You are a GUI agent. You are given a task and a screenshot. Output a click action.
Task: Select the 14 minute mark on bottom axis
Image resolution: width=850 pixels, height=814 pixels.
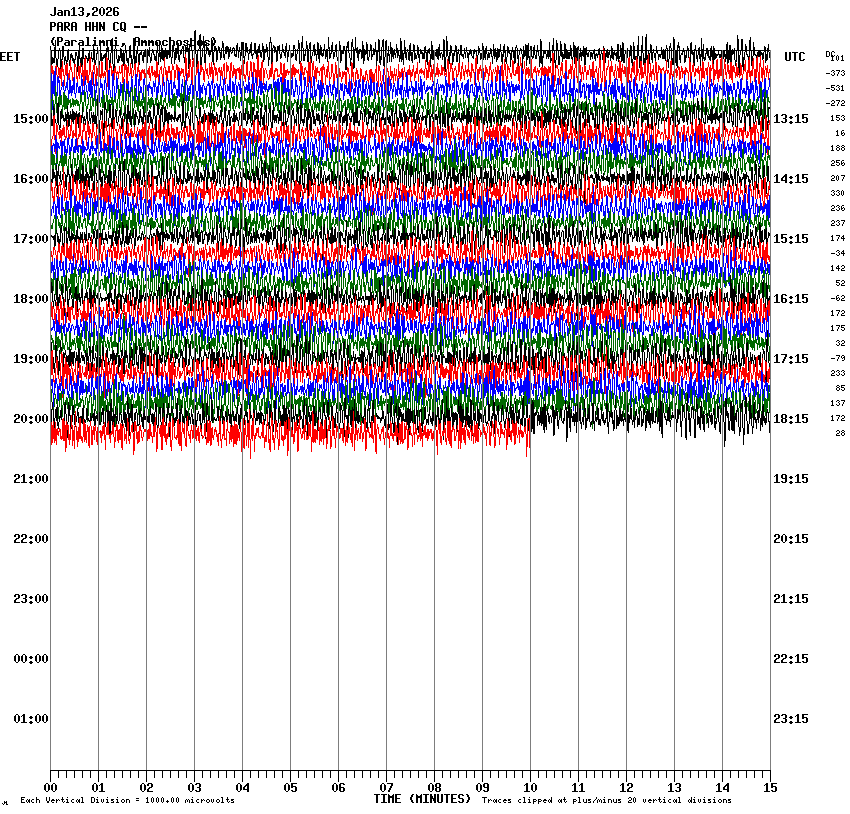(x=722, y=788)
